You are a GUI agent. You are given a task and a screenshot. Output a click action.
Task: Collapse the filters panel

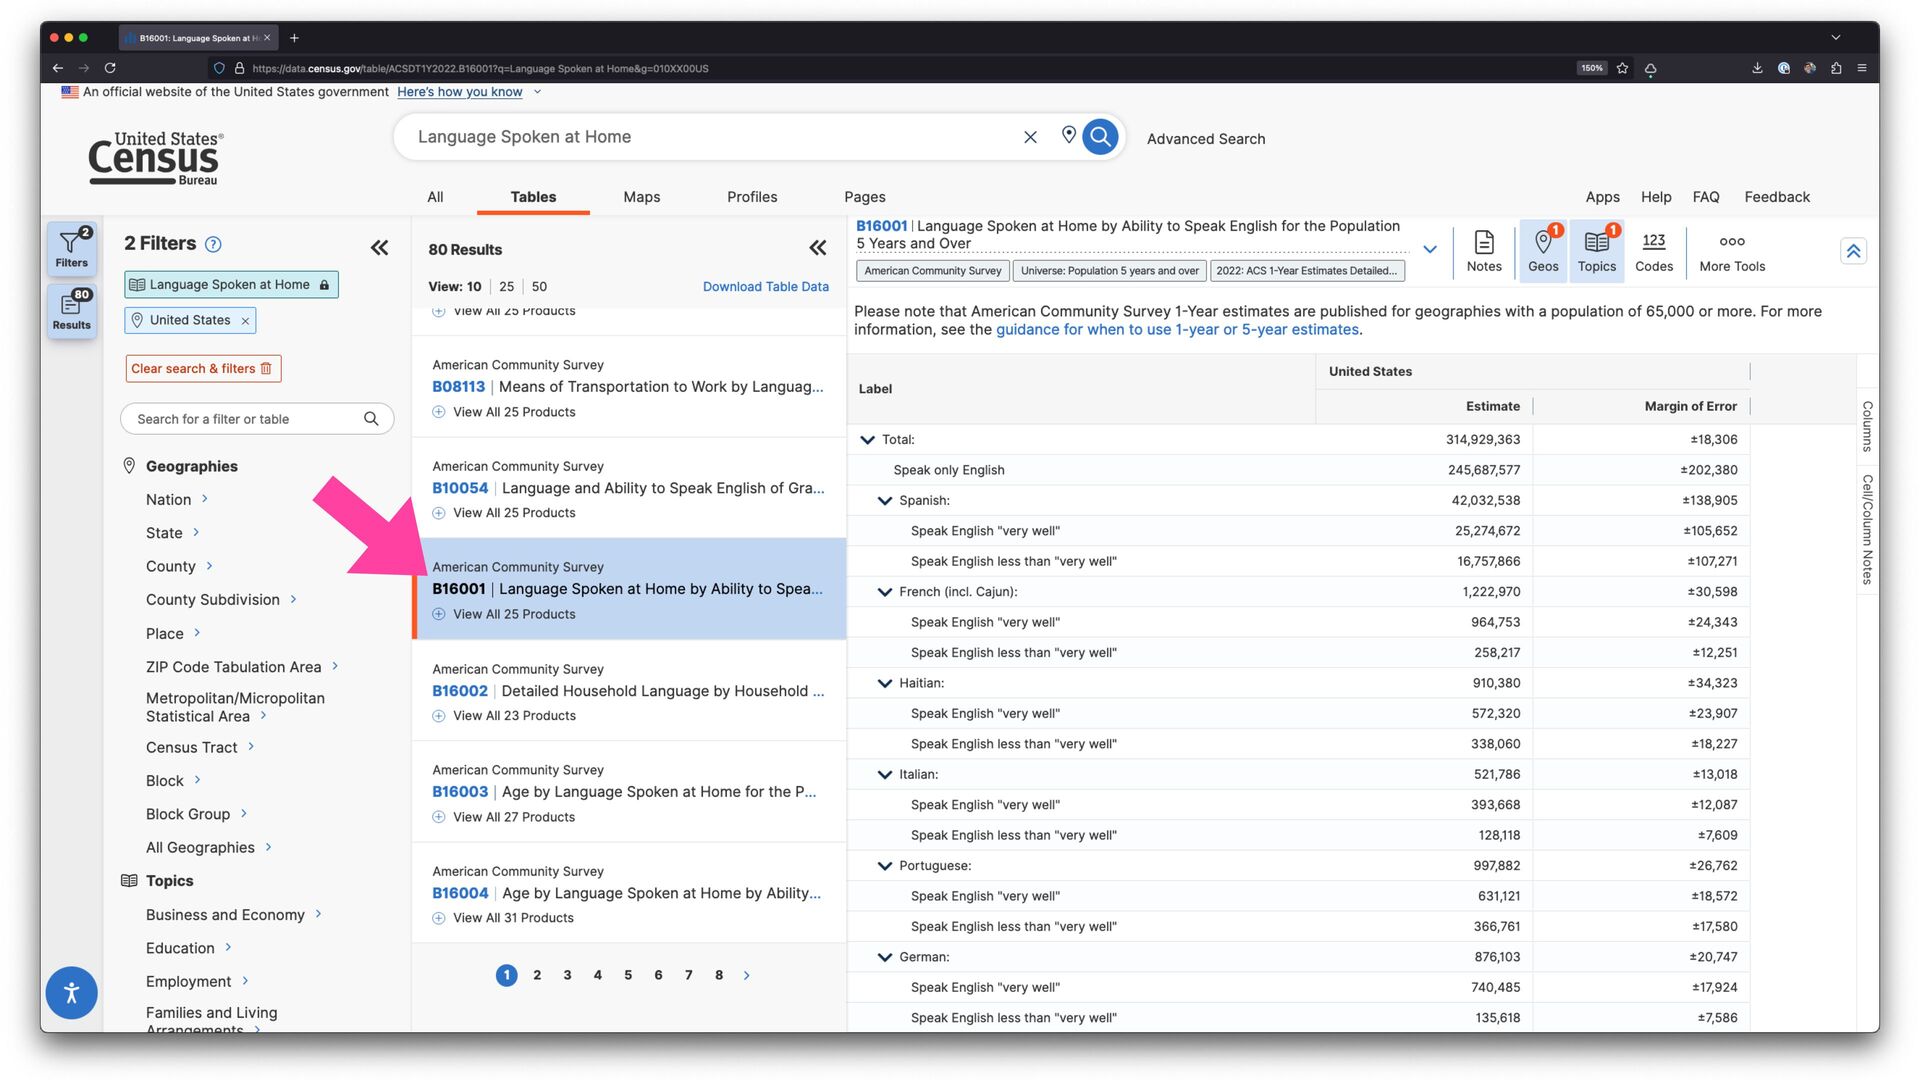[379, 247]
